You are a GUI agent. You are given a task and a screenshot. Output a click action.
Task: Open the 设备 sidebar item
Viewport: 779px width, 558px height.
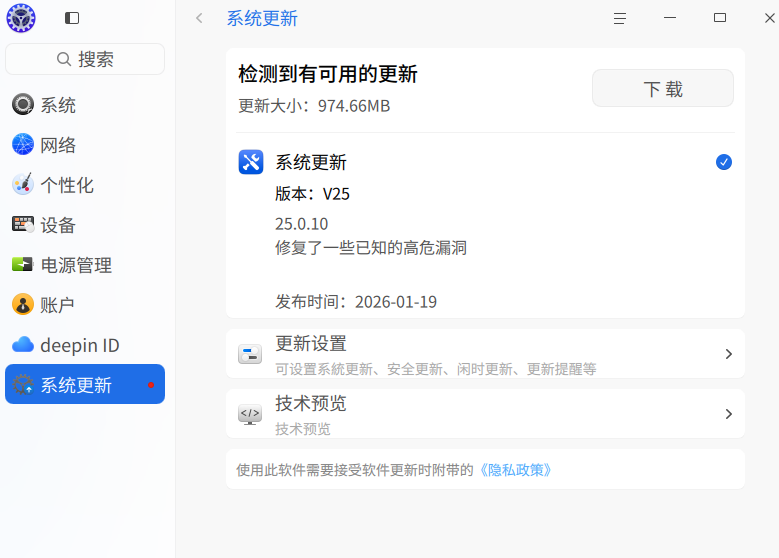[x=85, y=225]
